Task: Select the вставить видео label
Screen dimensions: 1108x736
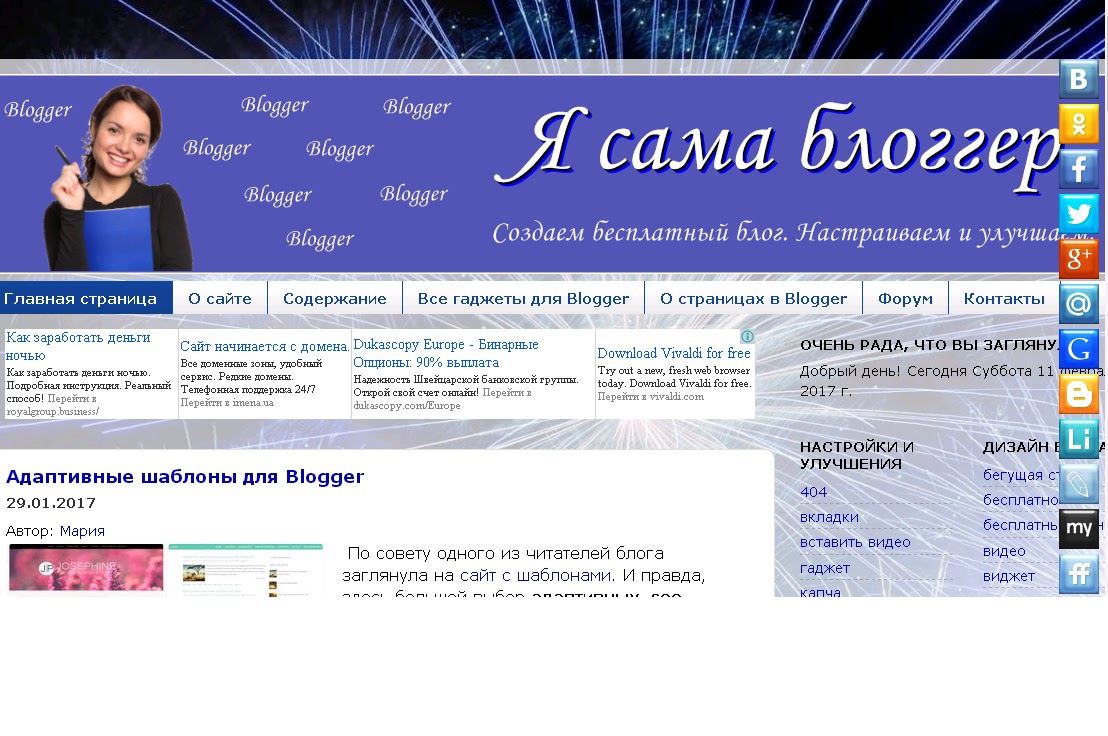Action: [x=855, y=542]
